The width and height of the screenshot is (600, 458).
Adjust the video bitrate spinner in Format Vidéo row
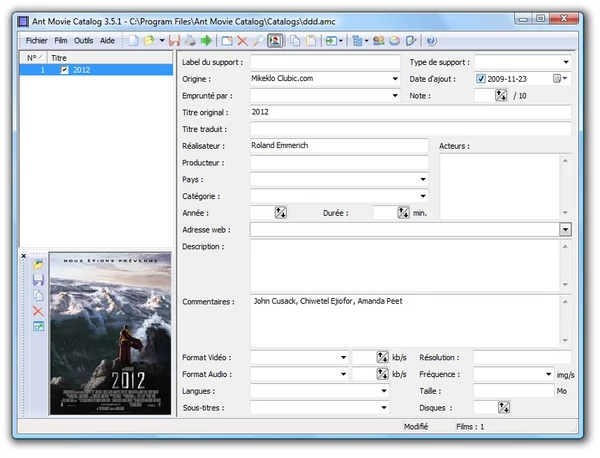[x=383, y=357]
